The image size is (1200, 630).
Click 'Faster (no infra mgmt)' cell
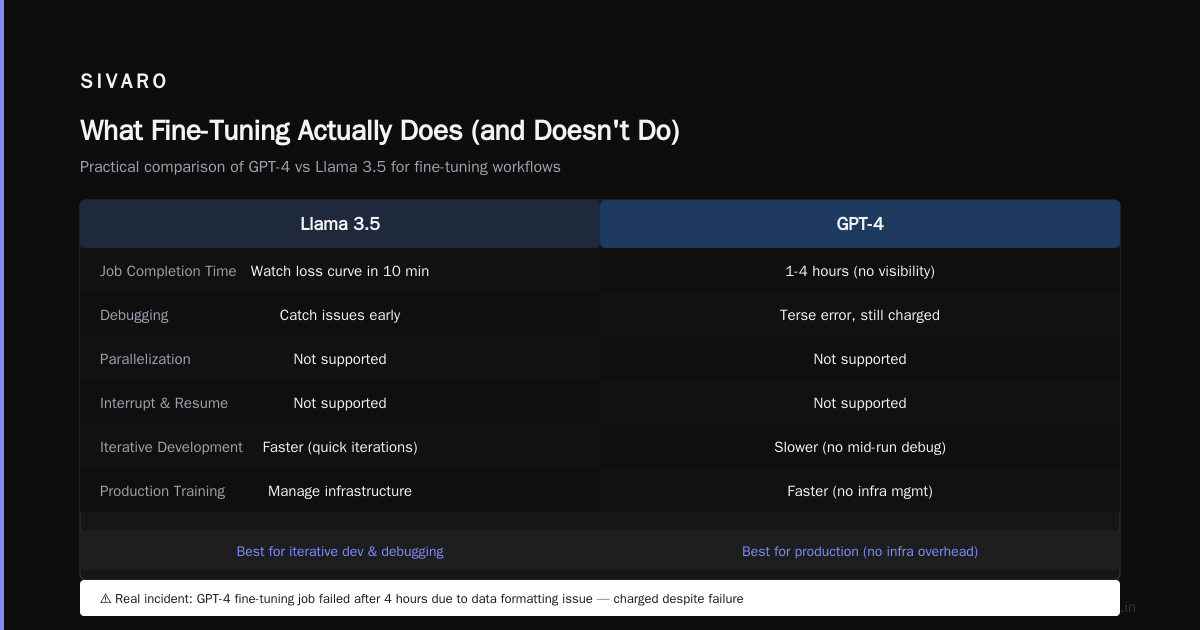pos(860,491)
